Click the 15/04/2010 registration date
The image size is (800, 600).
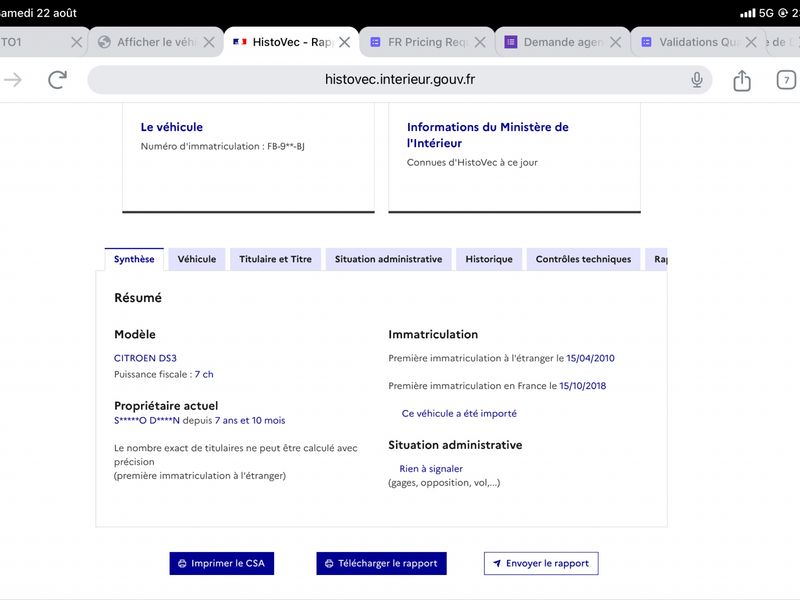click(590, 358)
